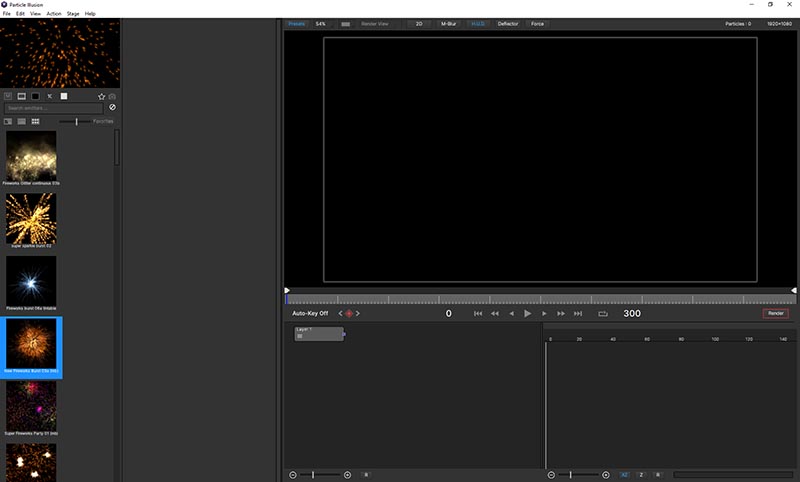Click the star favorite icon

click(x=102, y=96)
